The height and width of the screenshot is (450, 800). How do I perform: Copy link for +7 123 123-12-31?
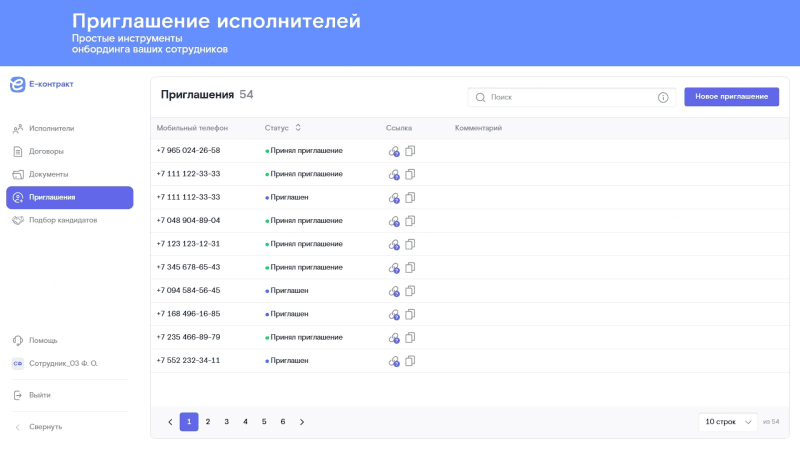click(410, 244)
